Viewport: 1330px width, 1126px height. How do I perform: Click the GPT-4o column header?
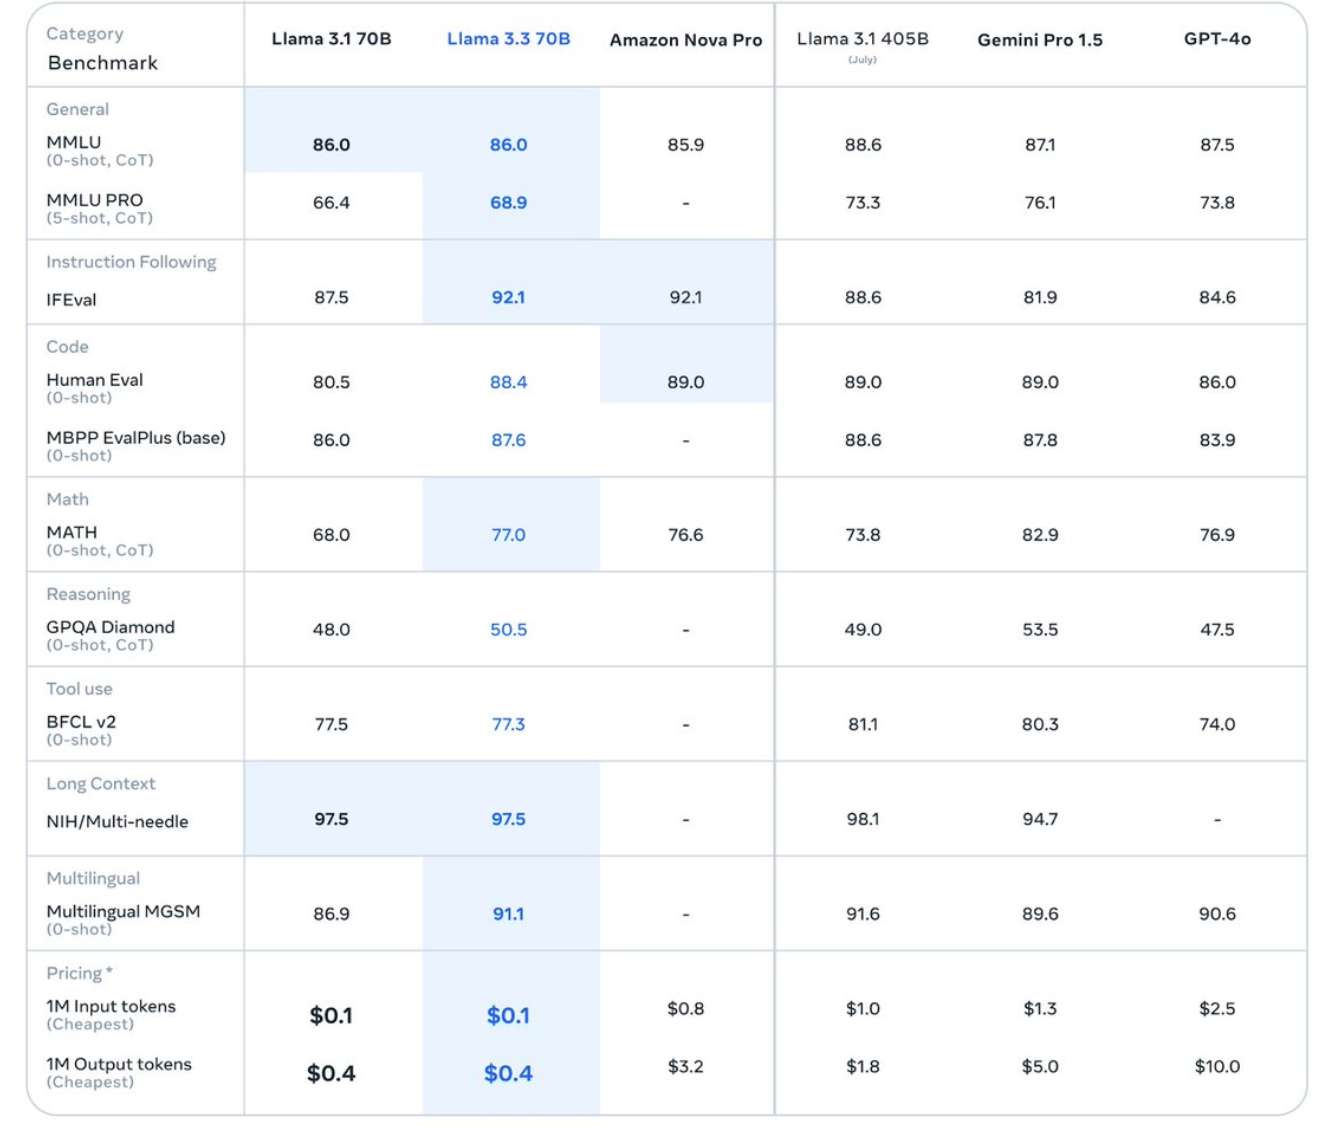1217,39
